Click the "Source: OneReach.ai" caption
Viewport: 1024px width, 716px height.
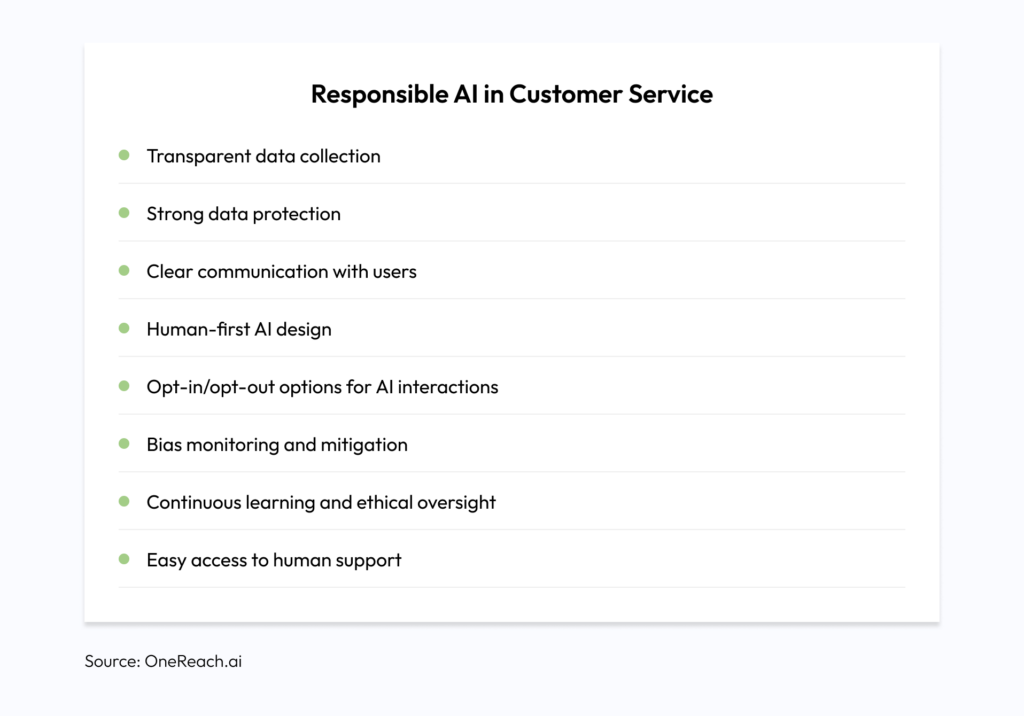pyautogui.click(x=163, y=661)
